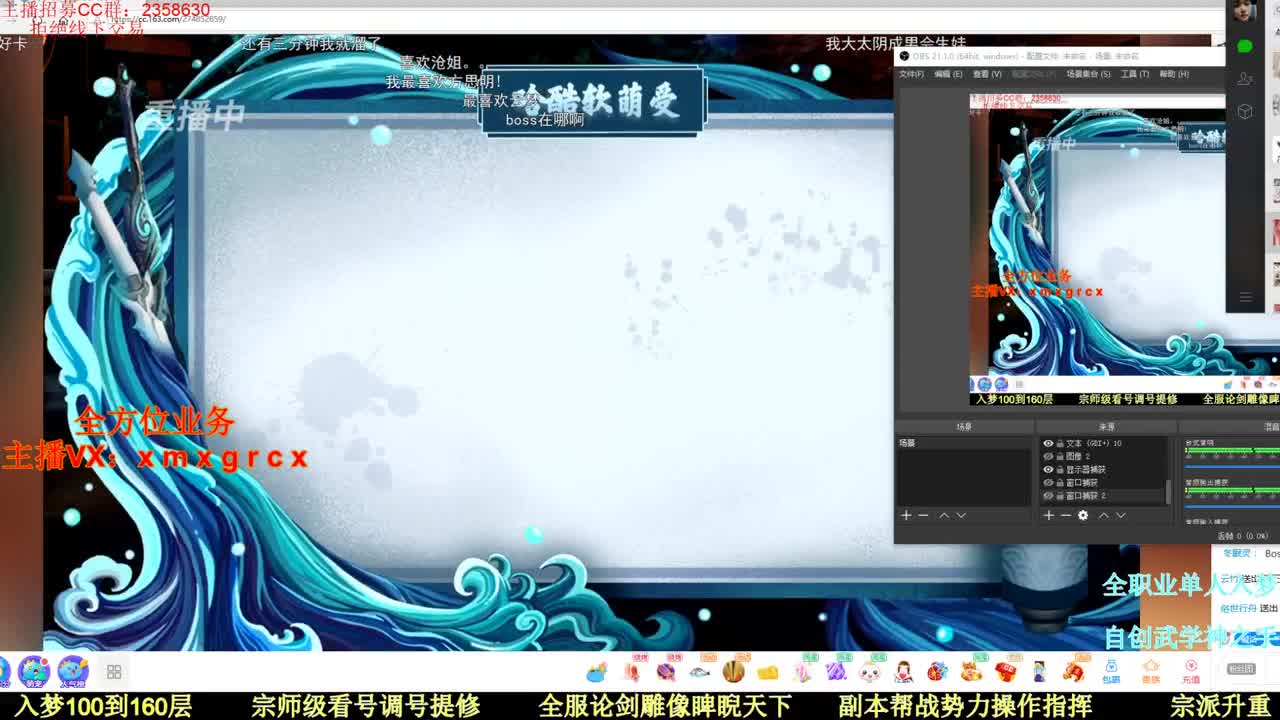Move scene down with arrow
The width and height of the screenshot is (1280, 720).
pos(961,515)
